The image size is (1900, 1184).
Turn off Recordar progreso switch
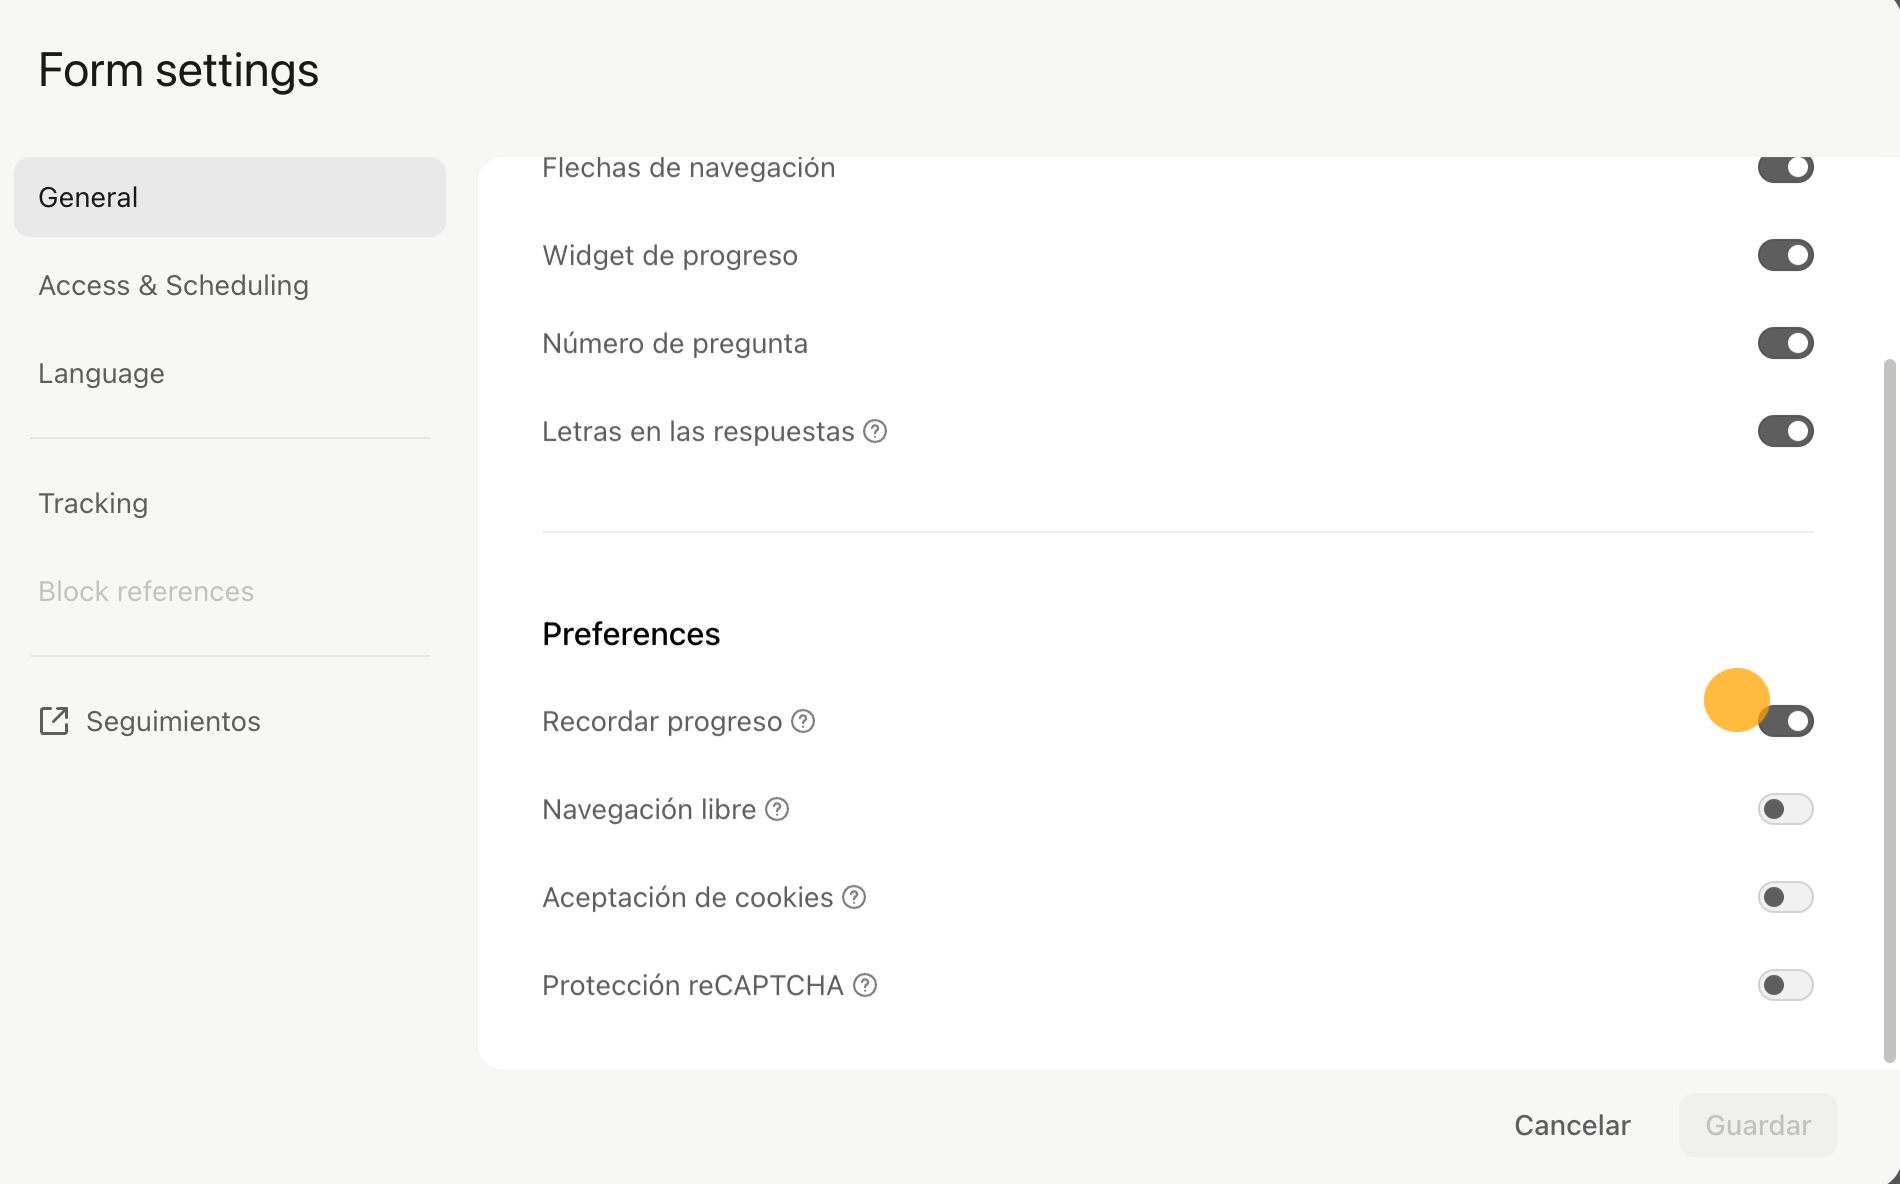tap(1787, 721)
